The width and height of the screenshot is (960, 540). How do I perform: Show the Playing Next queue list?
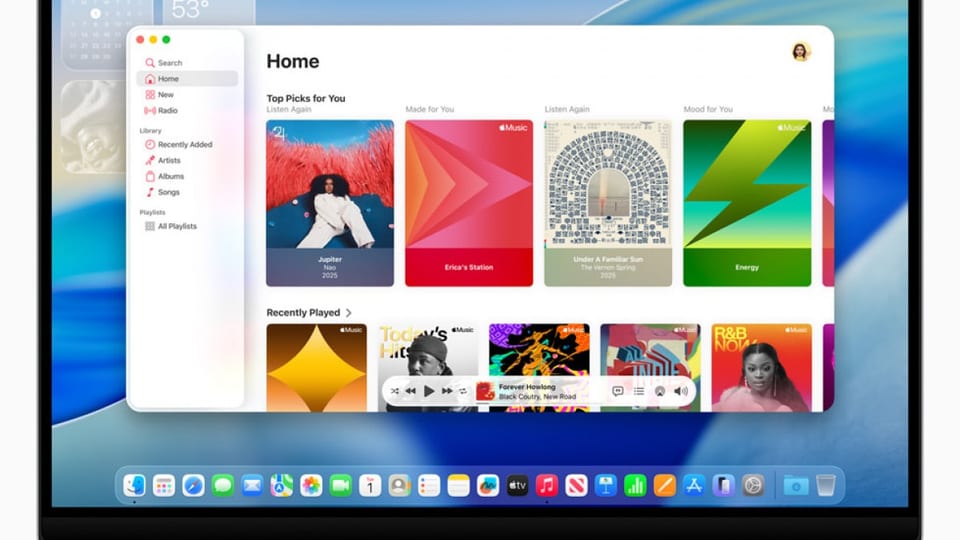coord(639,391)
